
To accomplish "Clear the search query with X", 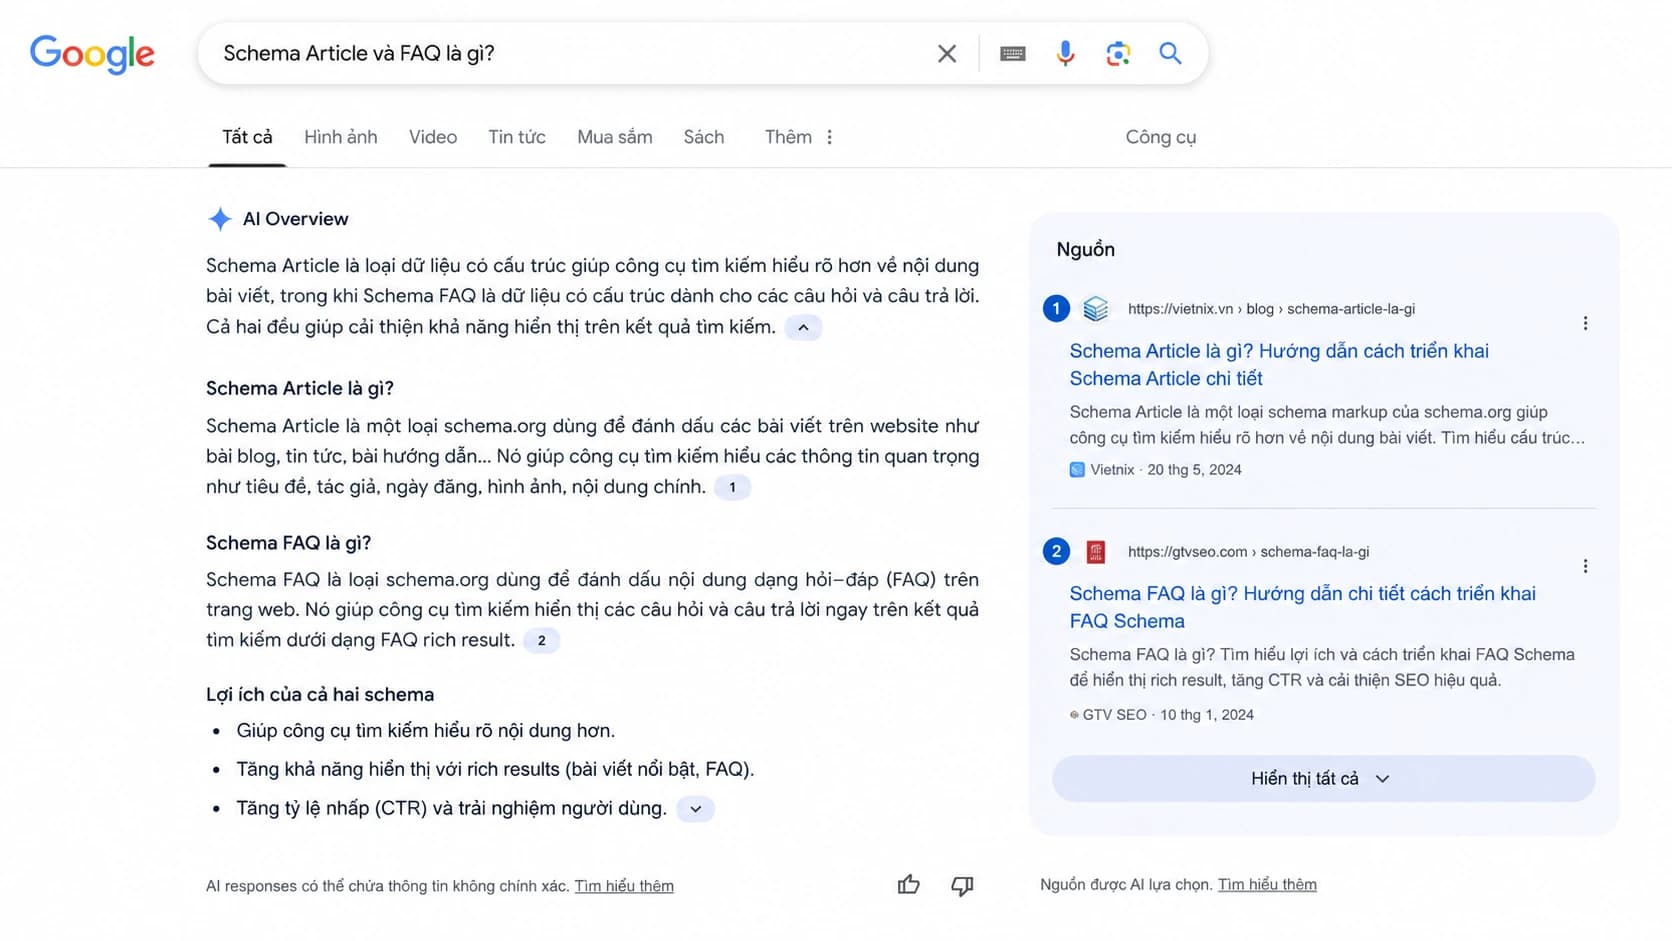I will coord(946,54).
